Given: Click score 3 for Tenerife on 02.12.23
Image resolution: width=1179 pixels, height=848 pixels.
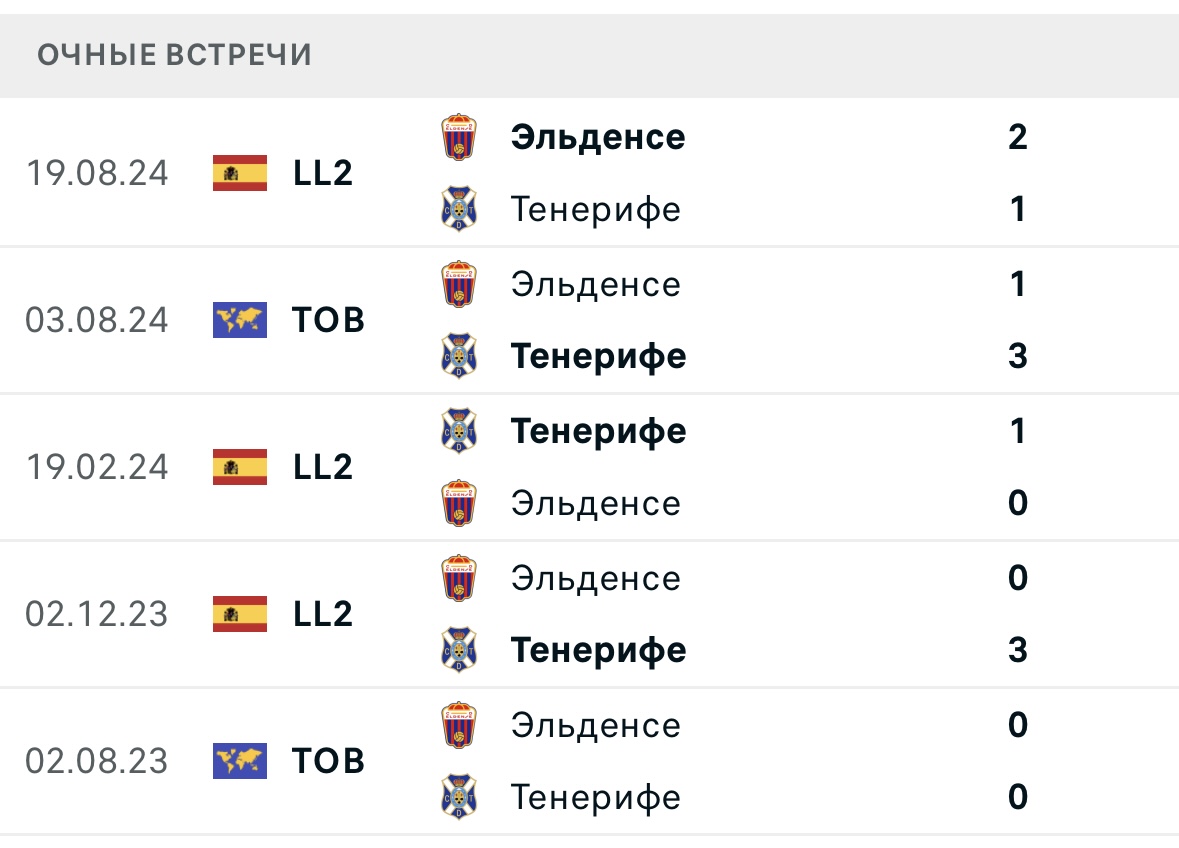Looking at the screenshot, I should tap(1018, 650).
